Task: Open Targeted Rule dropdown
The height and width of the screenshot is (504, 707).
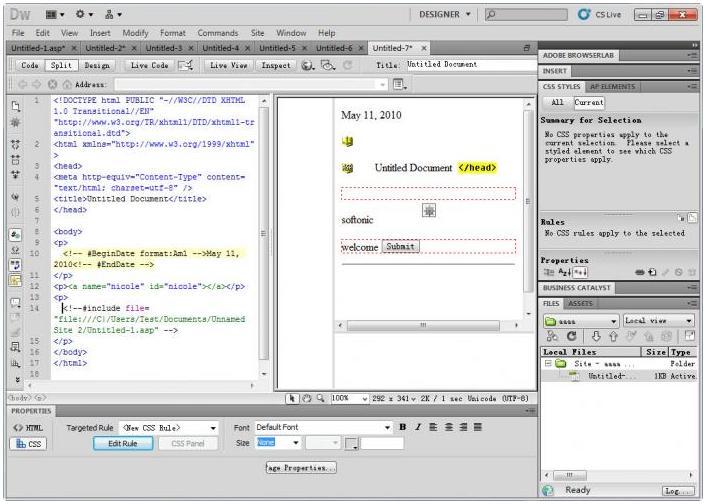Action: [169, 428]
